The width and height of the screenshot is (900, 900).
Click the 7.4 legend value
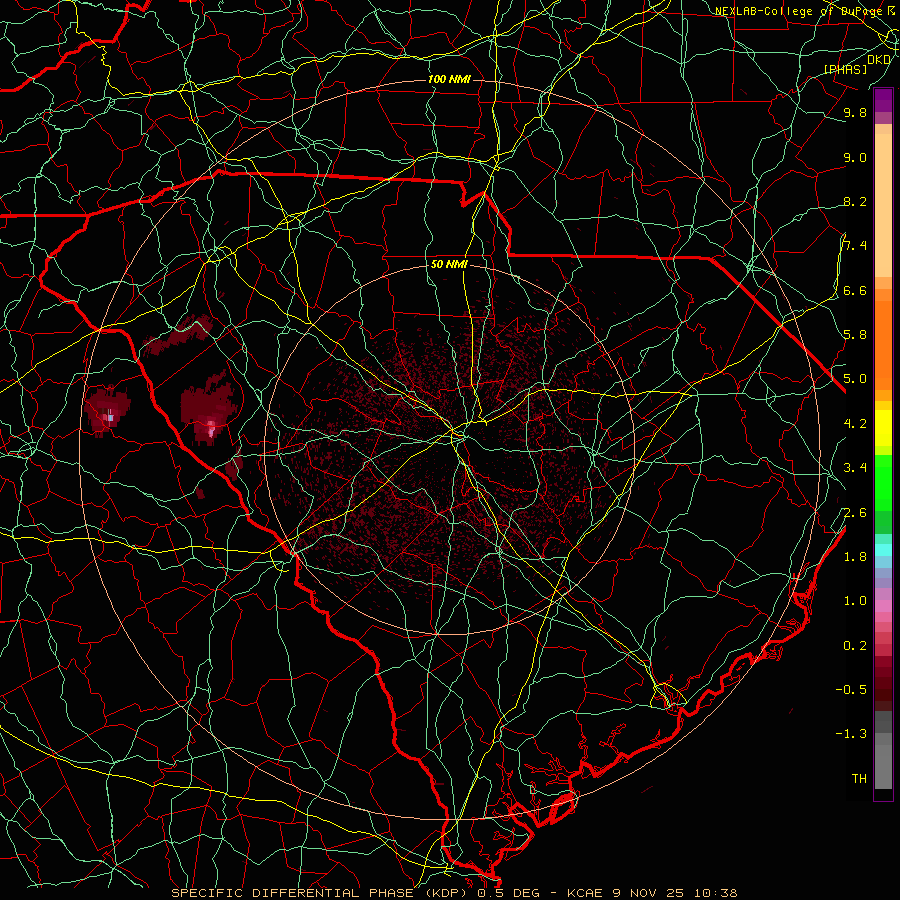pos(855,246)
